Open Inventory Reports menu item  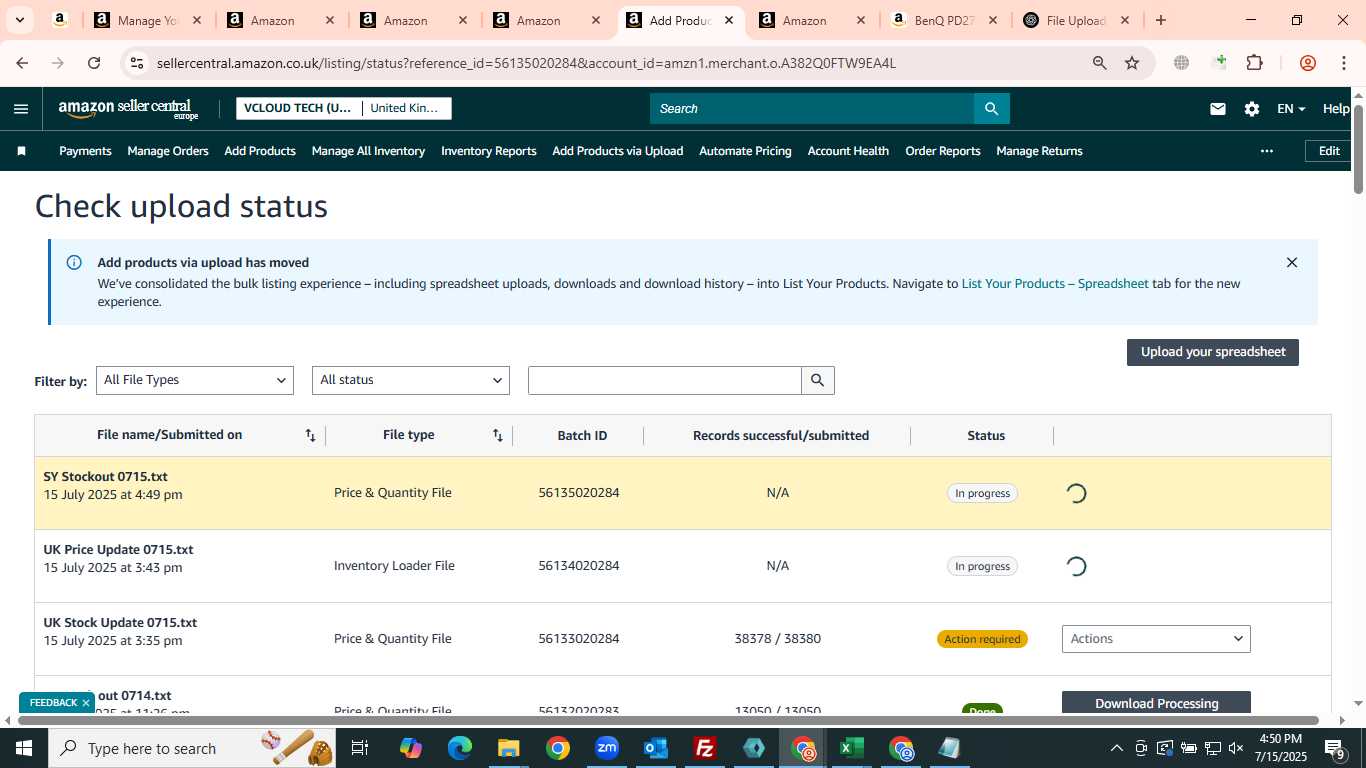click(x=489, y=151)
